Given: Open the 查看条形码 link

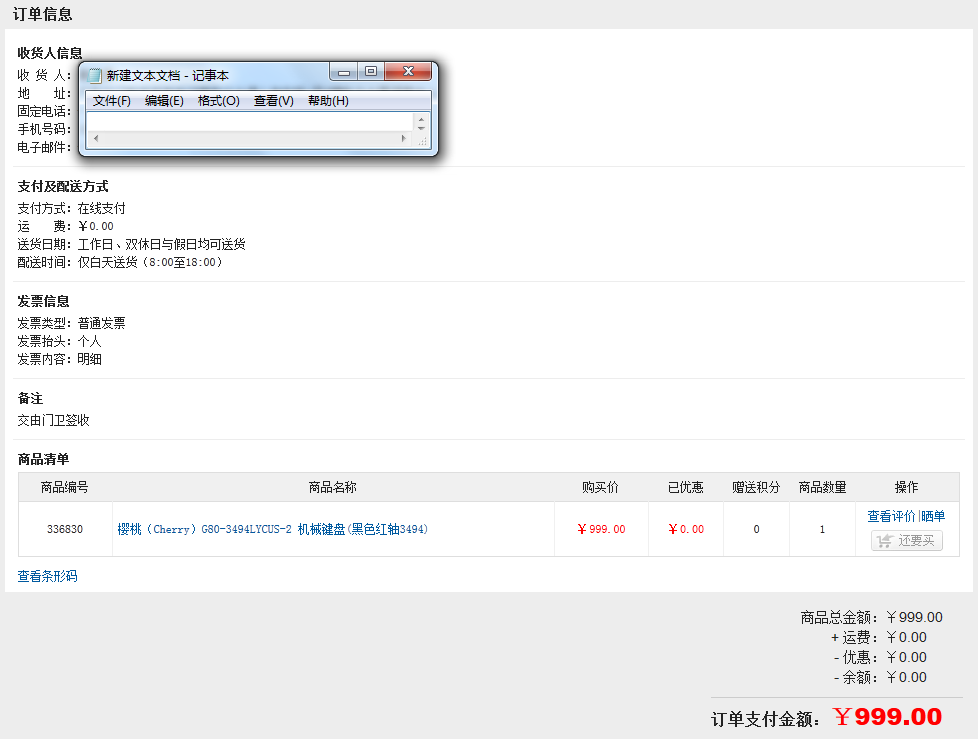Looking at the screenshot, I should (x=47, y=576).
